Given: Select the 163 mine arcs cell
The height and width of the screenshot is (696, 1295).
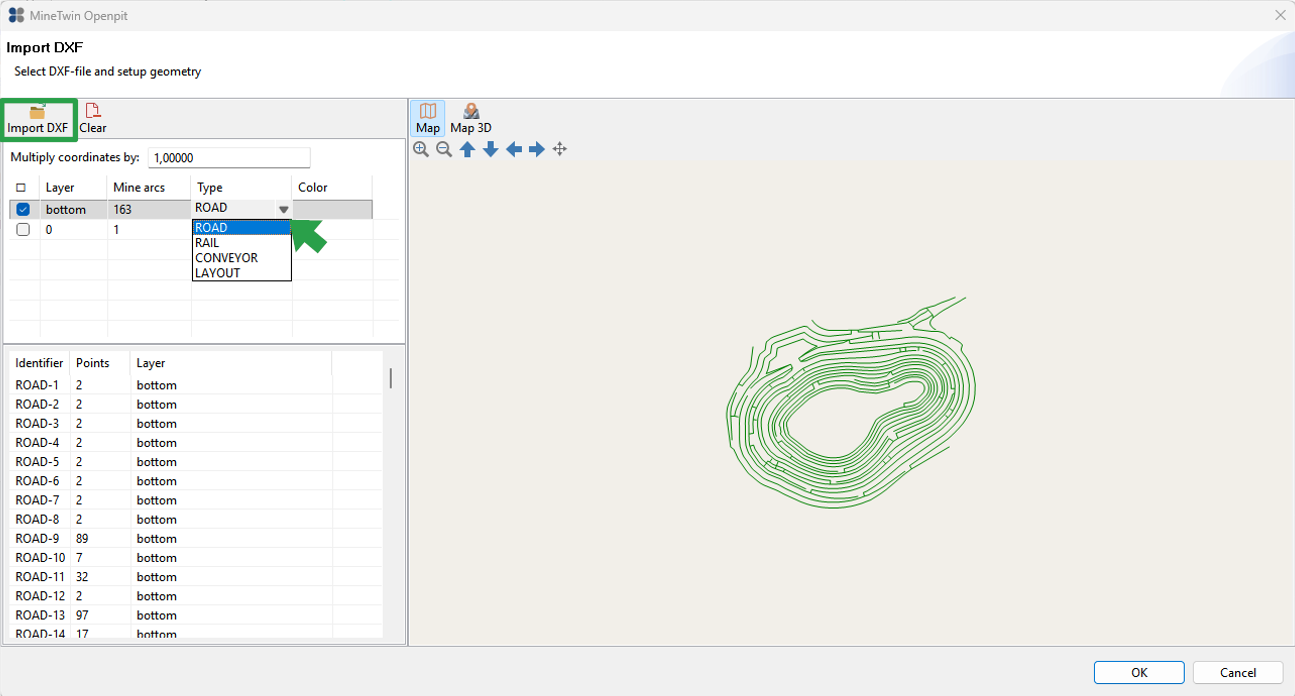Looking at the screenshot, I should click(x=149, y=210).
